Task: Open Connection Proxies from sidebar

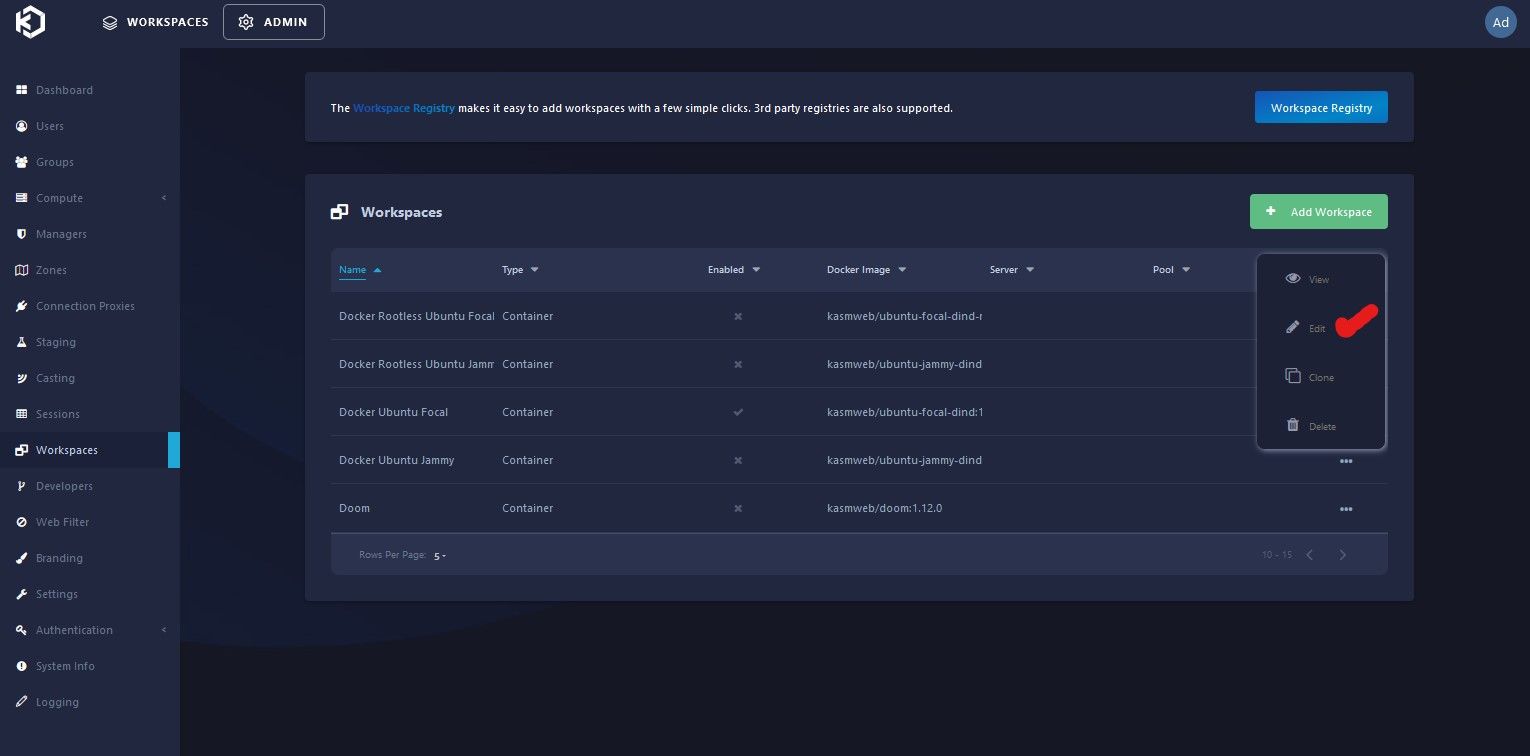Action: (85, 306)
